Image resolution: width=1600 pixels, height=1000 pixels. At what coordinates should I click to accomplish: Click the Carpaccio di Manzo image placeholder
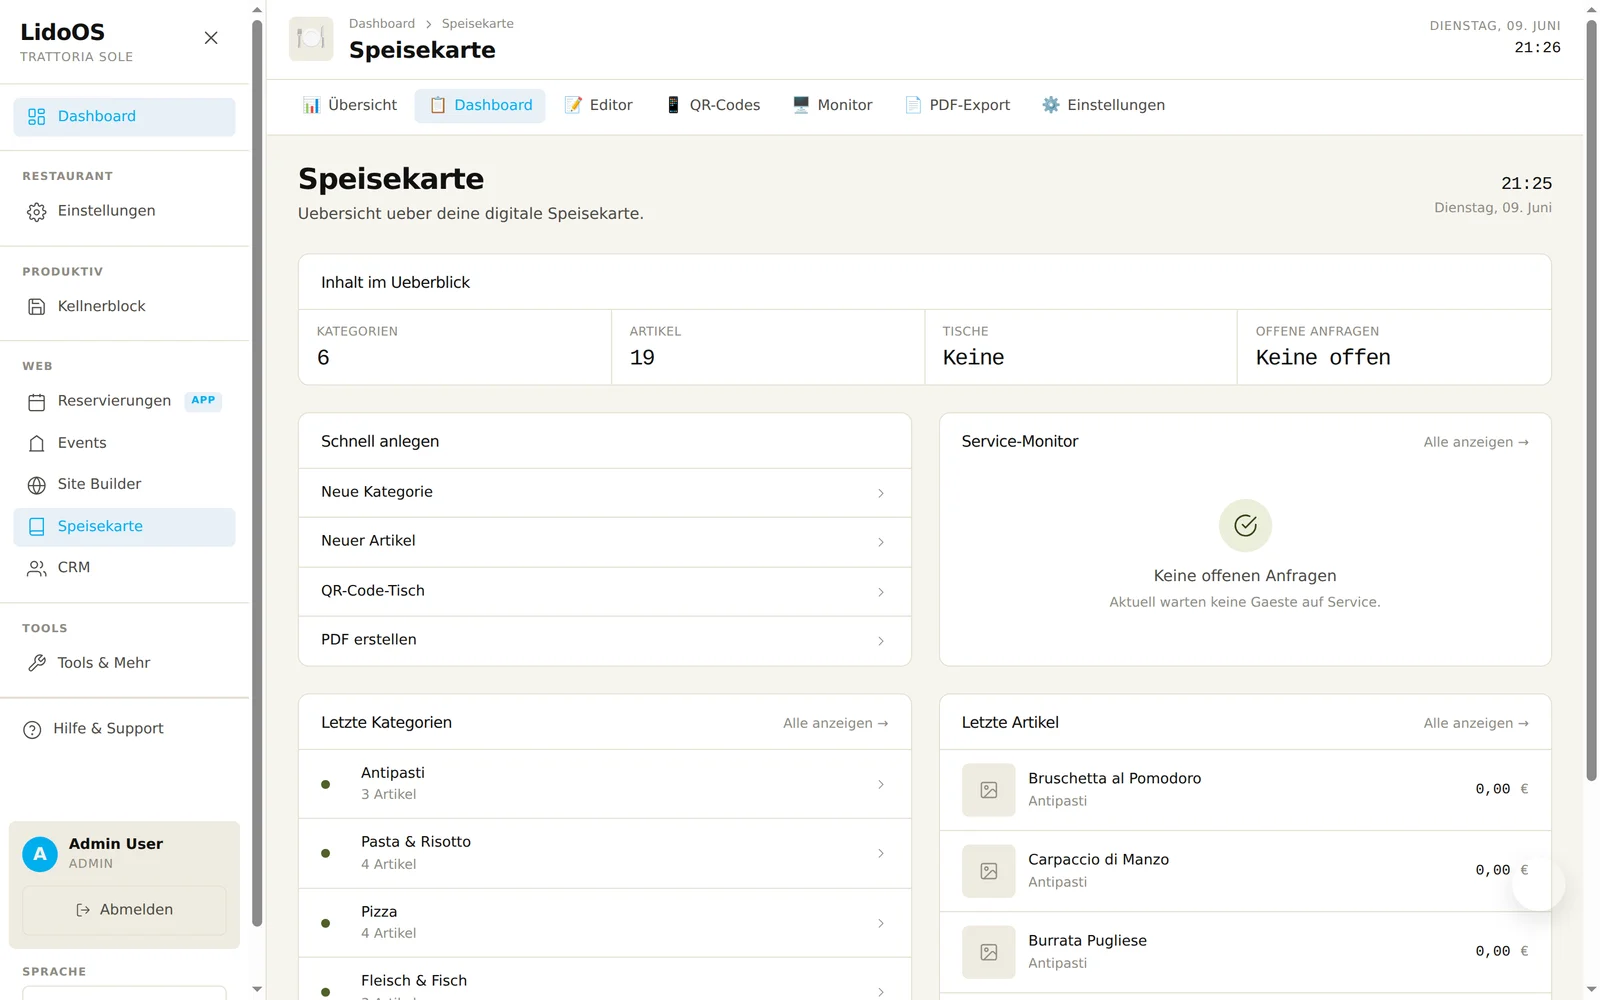pos(989,871)
